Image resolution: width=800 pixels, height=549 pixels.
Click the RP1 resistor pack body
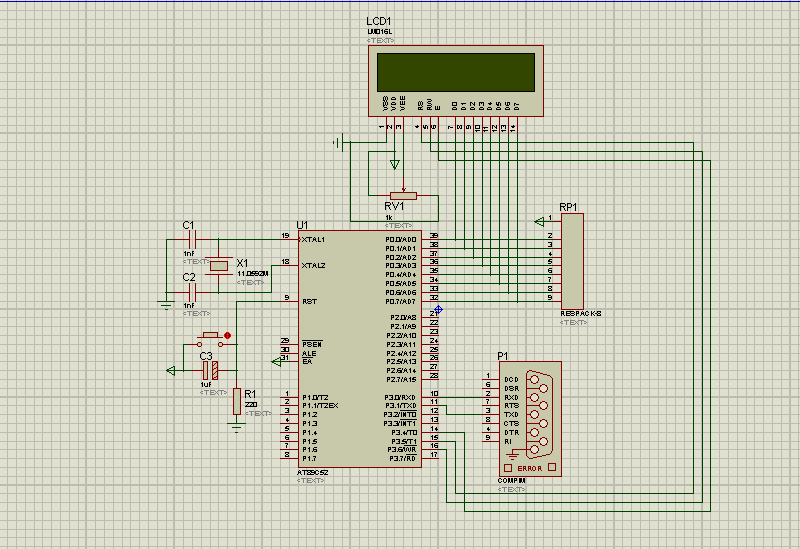pyautogui.click(x=572, y=261)
